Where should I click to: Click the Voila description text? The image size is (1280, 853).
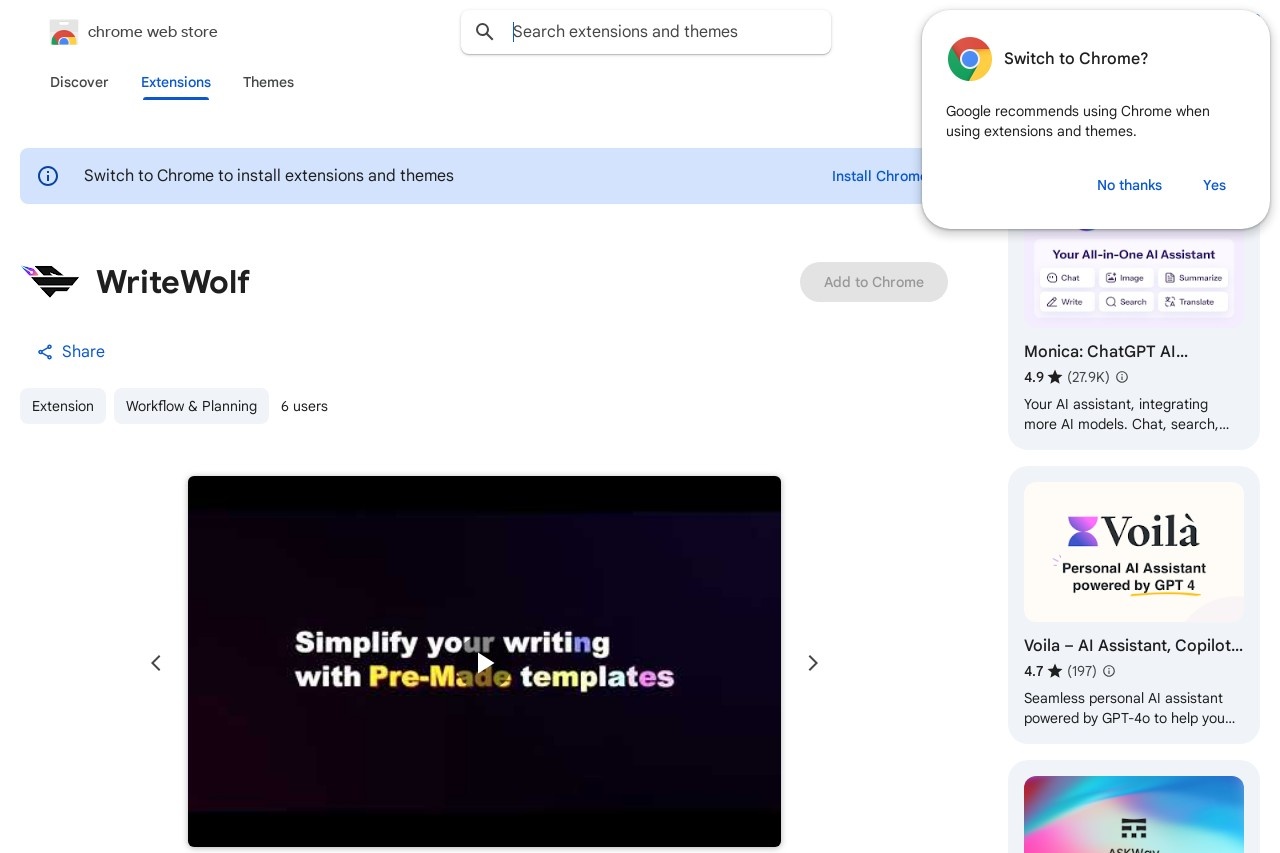1130,708
